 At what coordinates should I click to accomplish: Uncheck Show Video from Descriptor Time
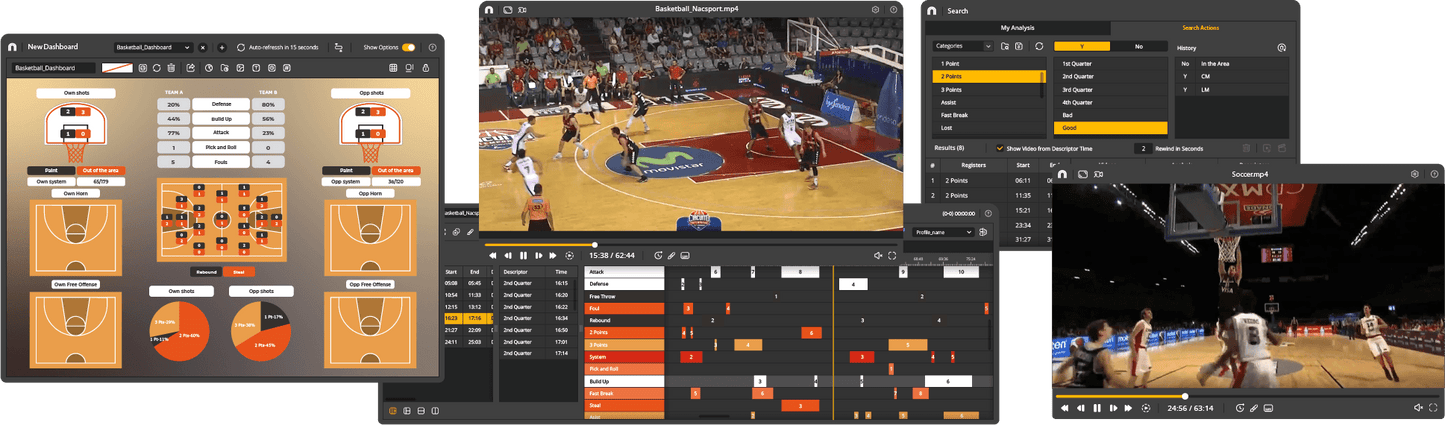(999, 148)
